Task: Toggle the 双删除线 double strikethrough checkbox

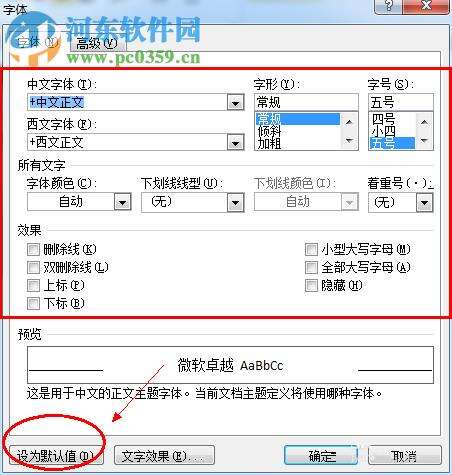Action: [33, 267]
